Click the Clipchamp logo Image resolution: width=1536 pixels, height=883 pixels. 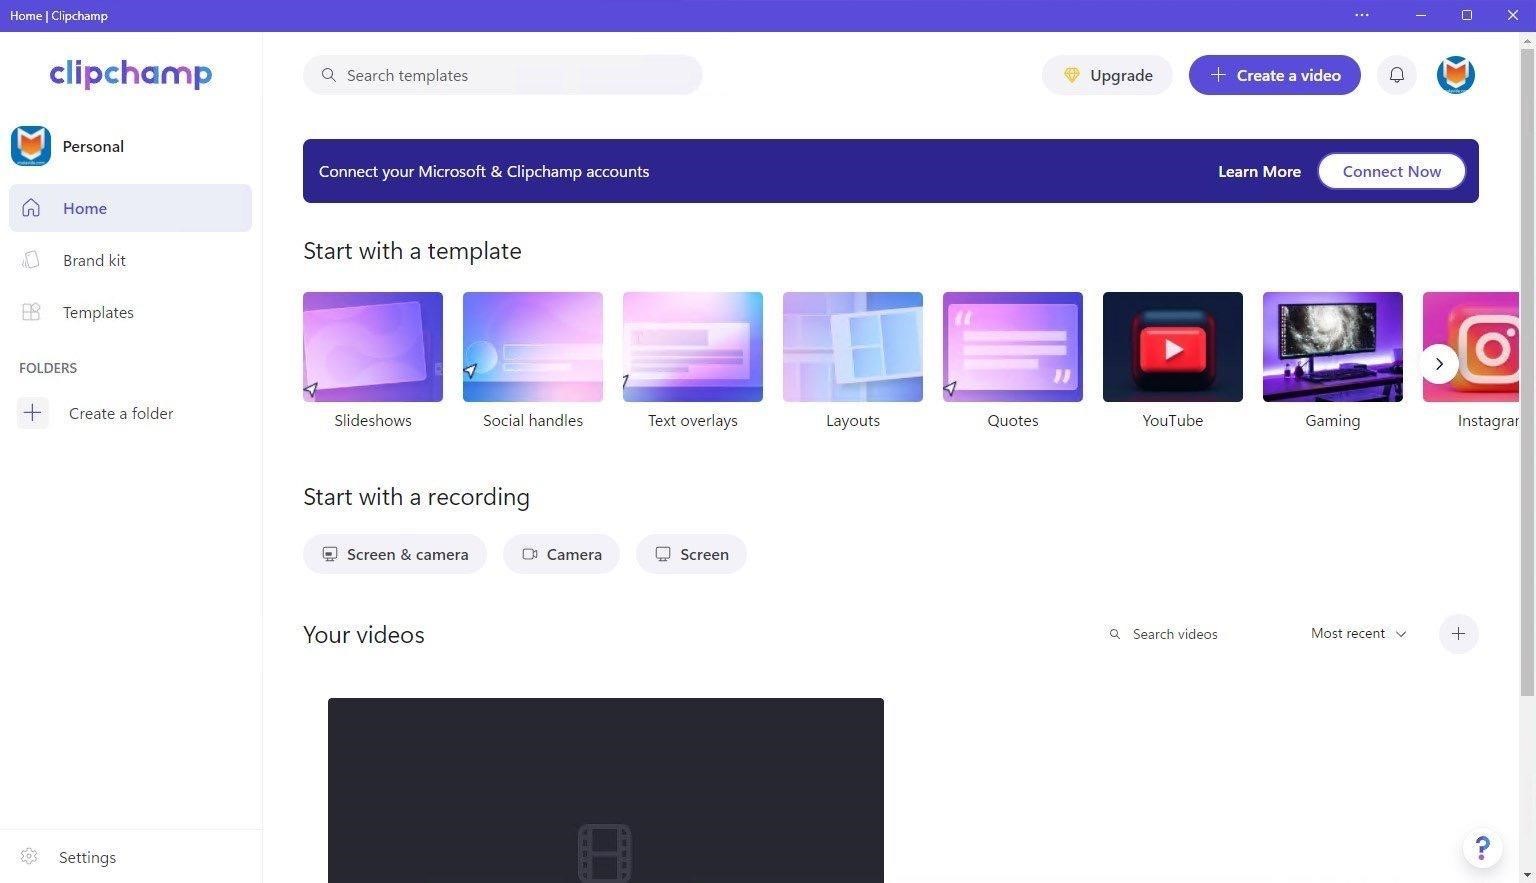click(x=131, y=74)
